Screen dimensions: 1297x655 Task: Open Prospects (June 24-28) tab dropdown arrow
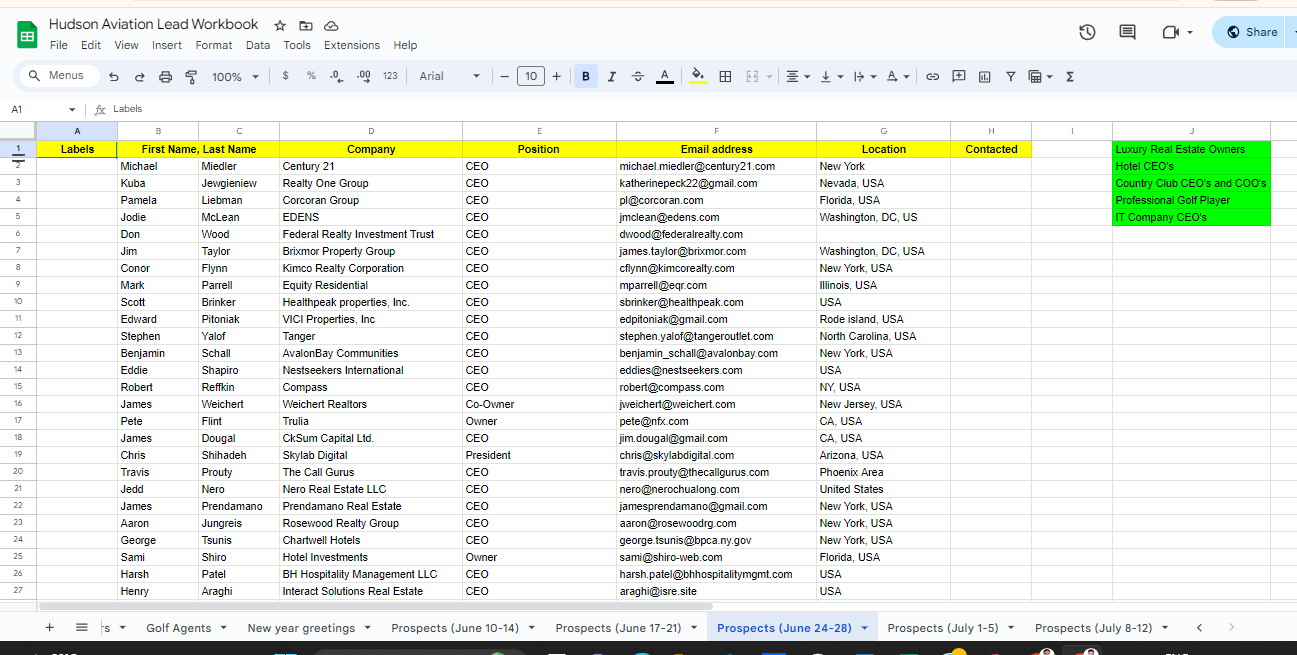[x=864, y=628]
